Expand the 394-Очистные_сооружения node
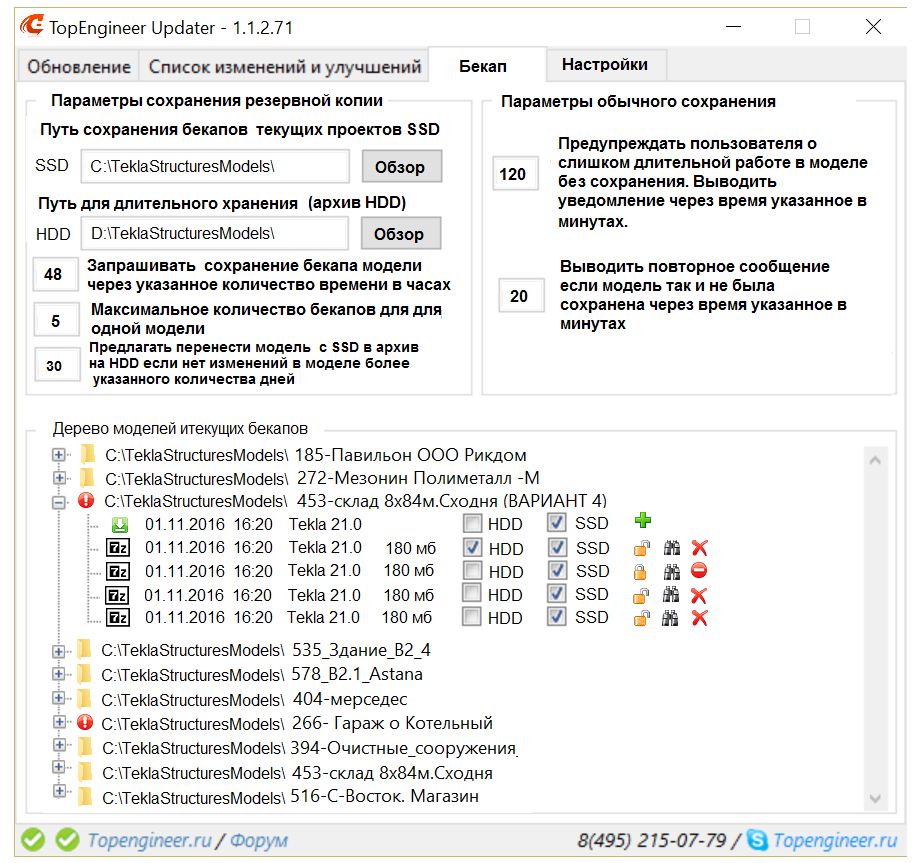 tap(58, 745)
